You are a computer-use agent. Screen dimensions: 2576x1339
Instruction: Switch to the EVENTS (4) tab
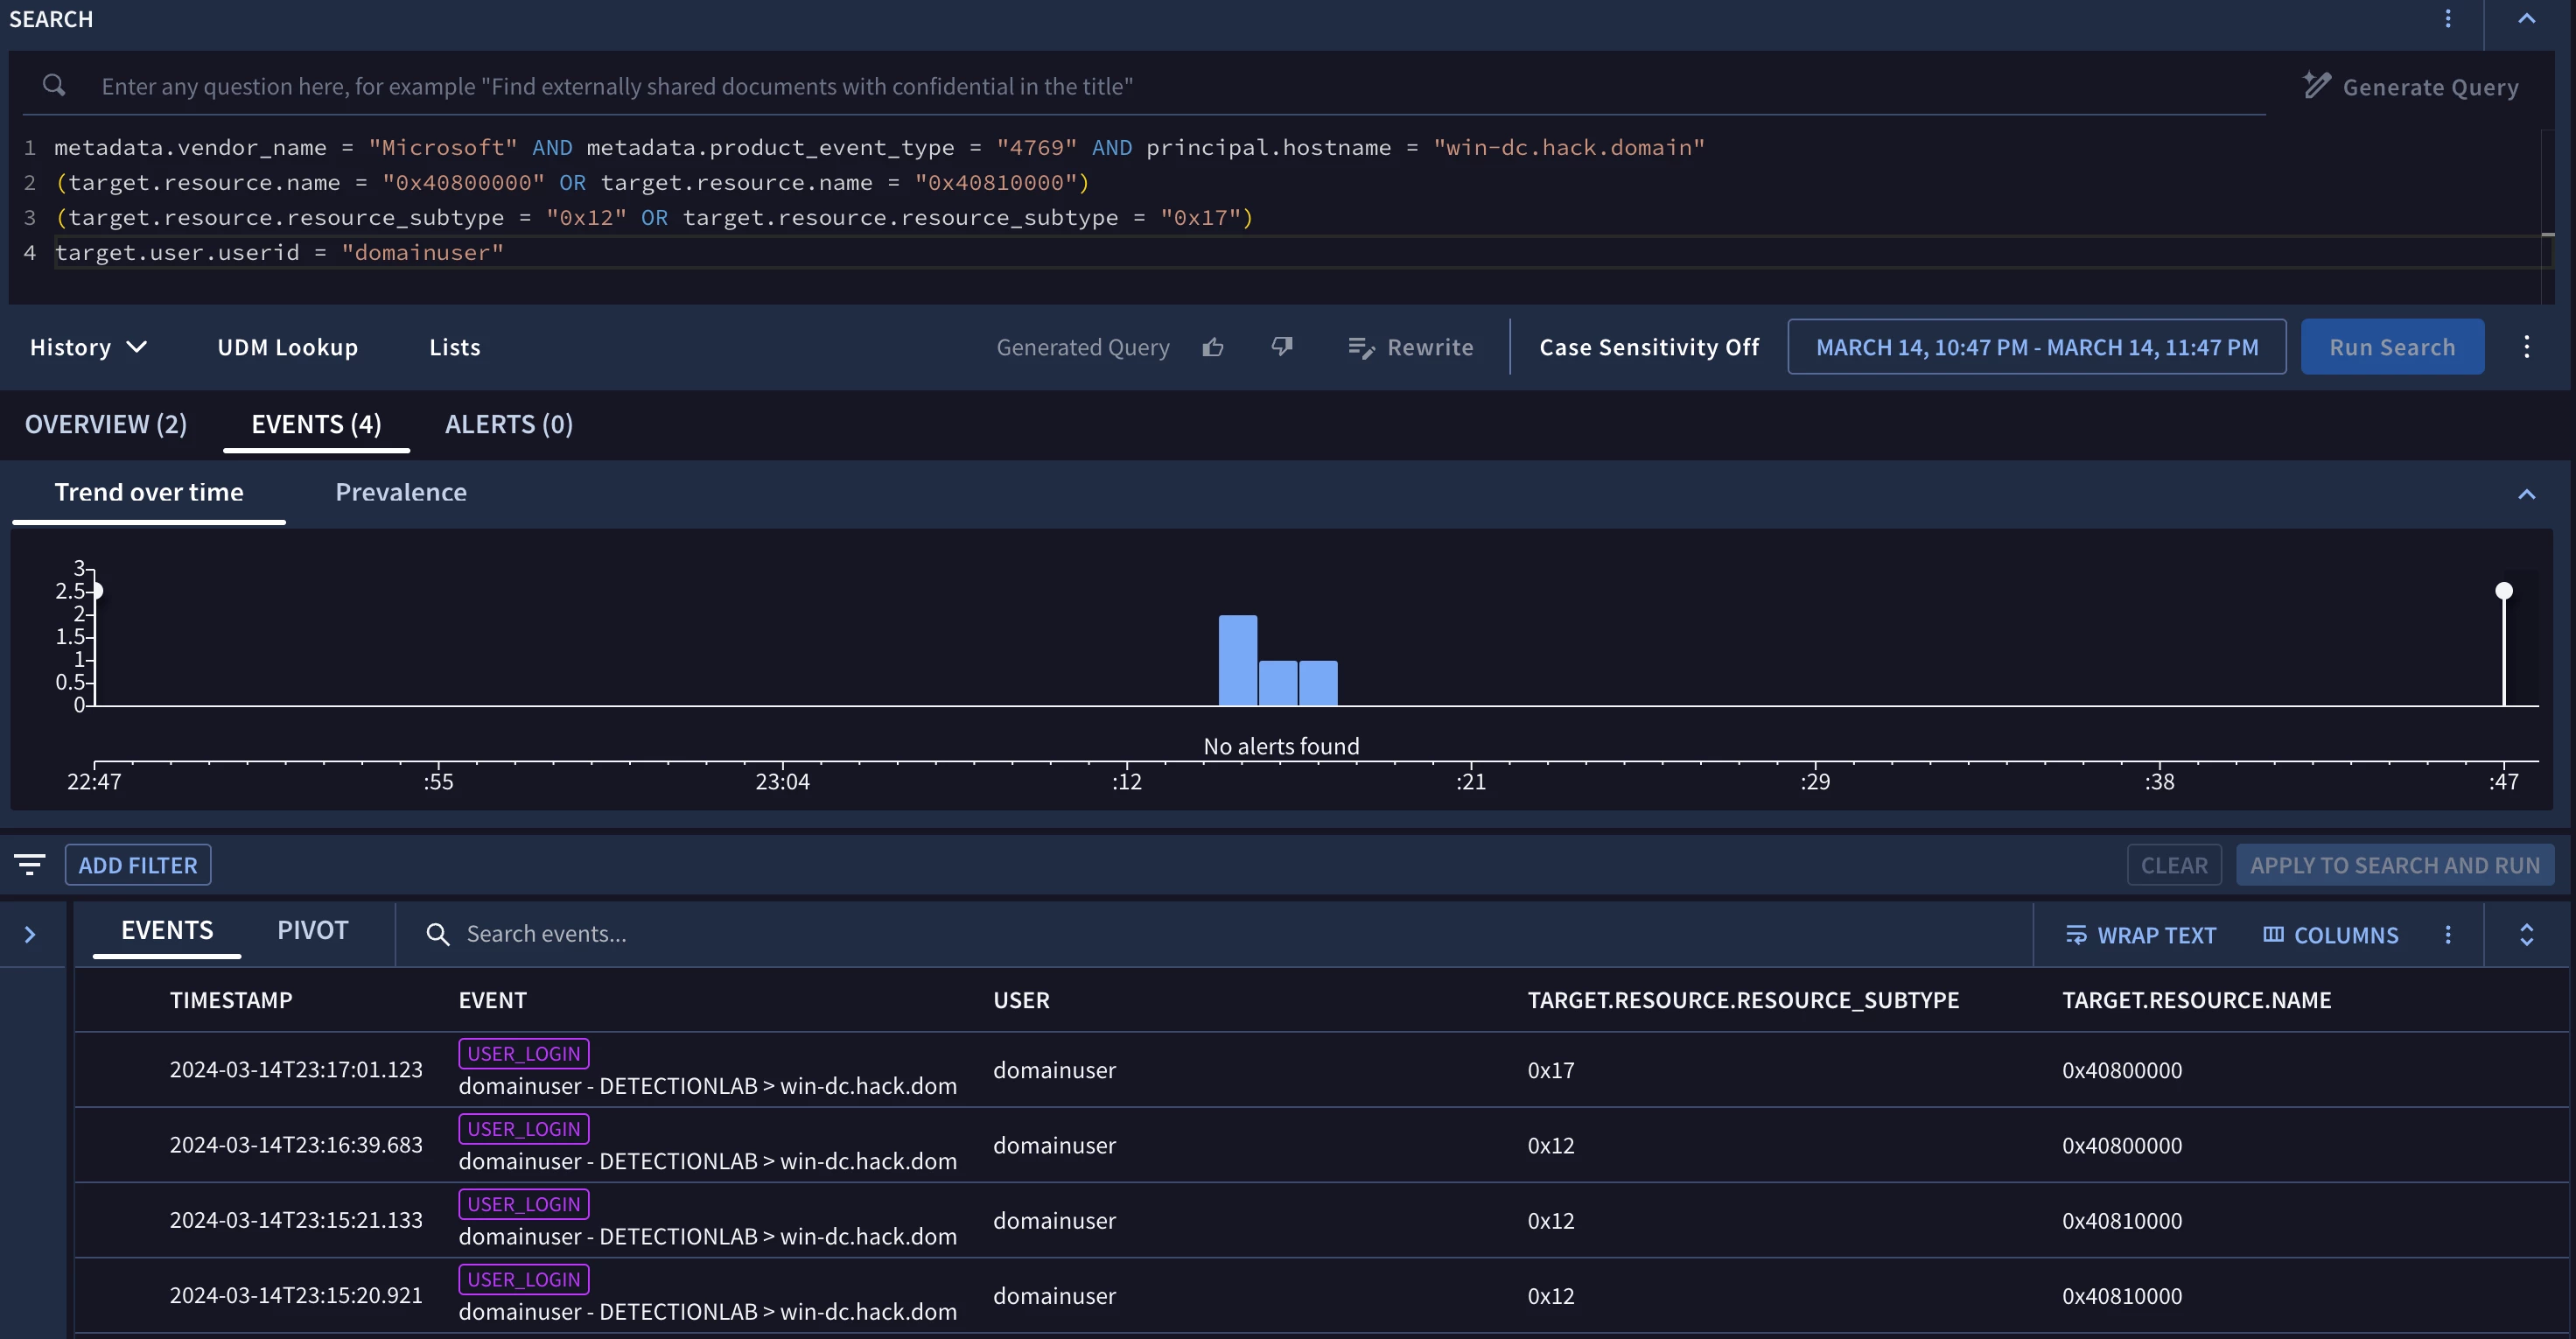pos(316,424)
